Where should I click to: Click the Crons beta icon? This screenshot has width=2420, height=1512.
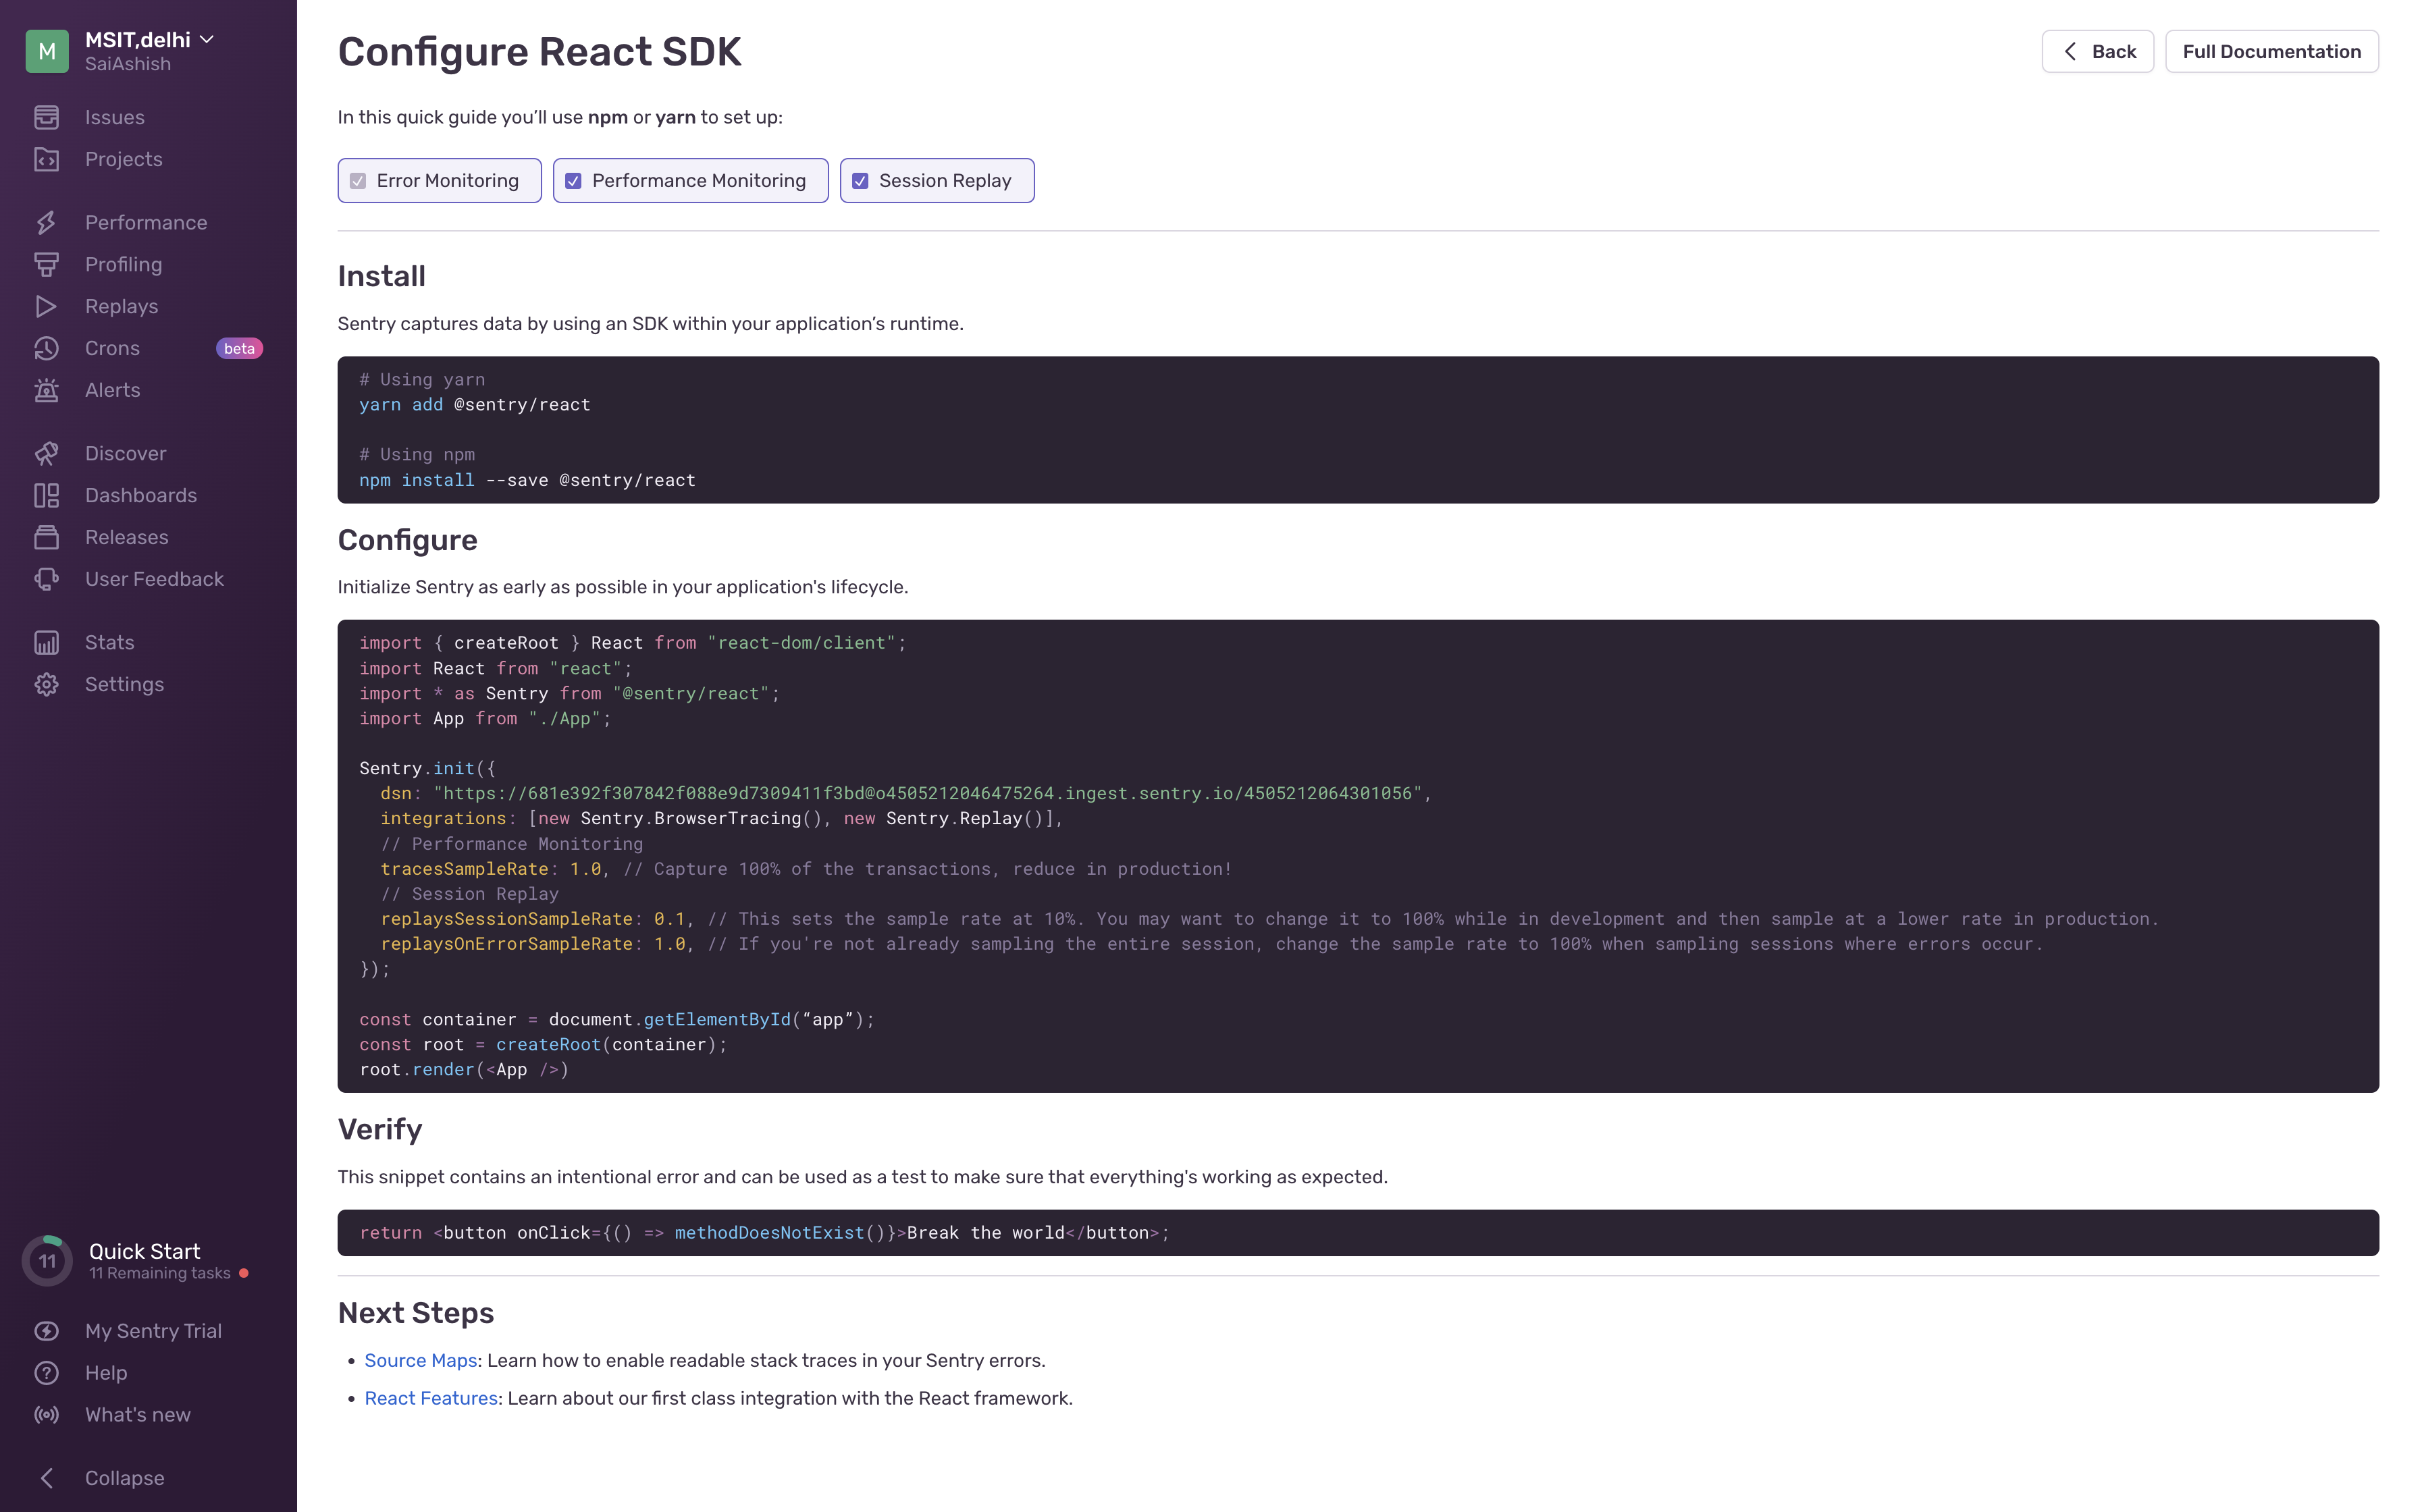pyautogui.click(x=47, y=348)
